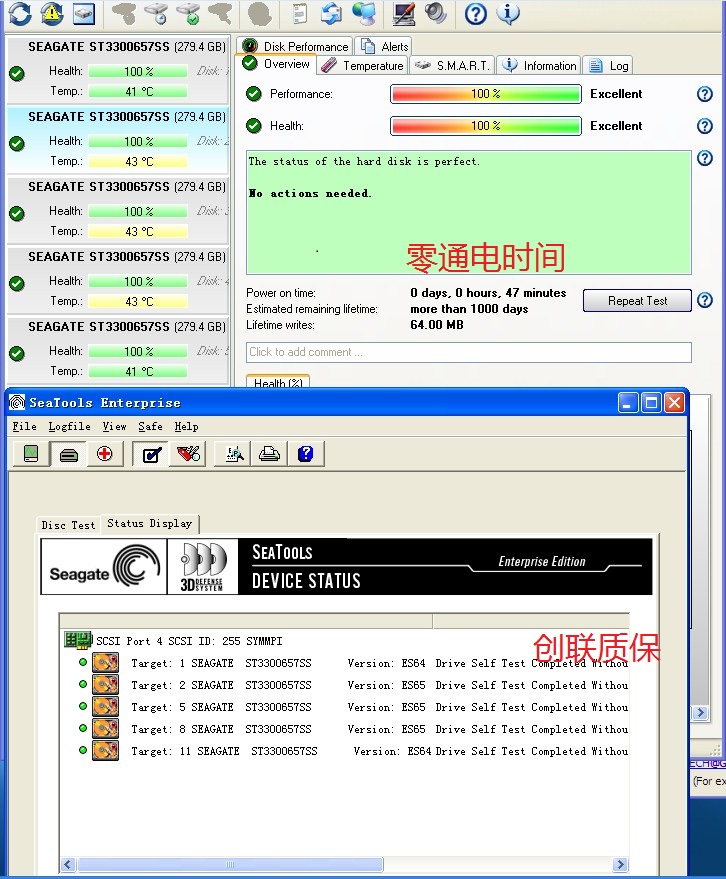The image size is (726, 879).
Task: Click SeaTools blue question mark help icon
Action: coord(306,454)
